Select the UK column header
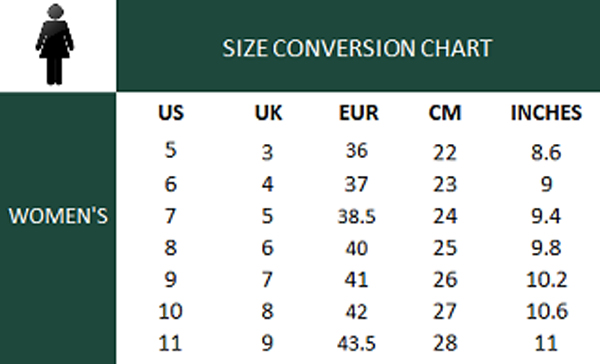600x364 pixels. point(268,113)
